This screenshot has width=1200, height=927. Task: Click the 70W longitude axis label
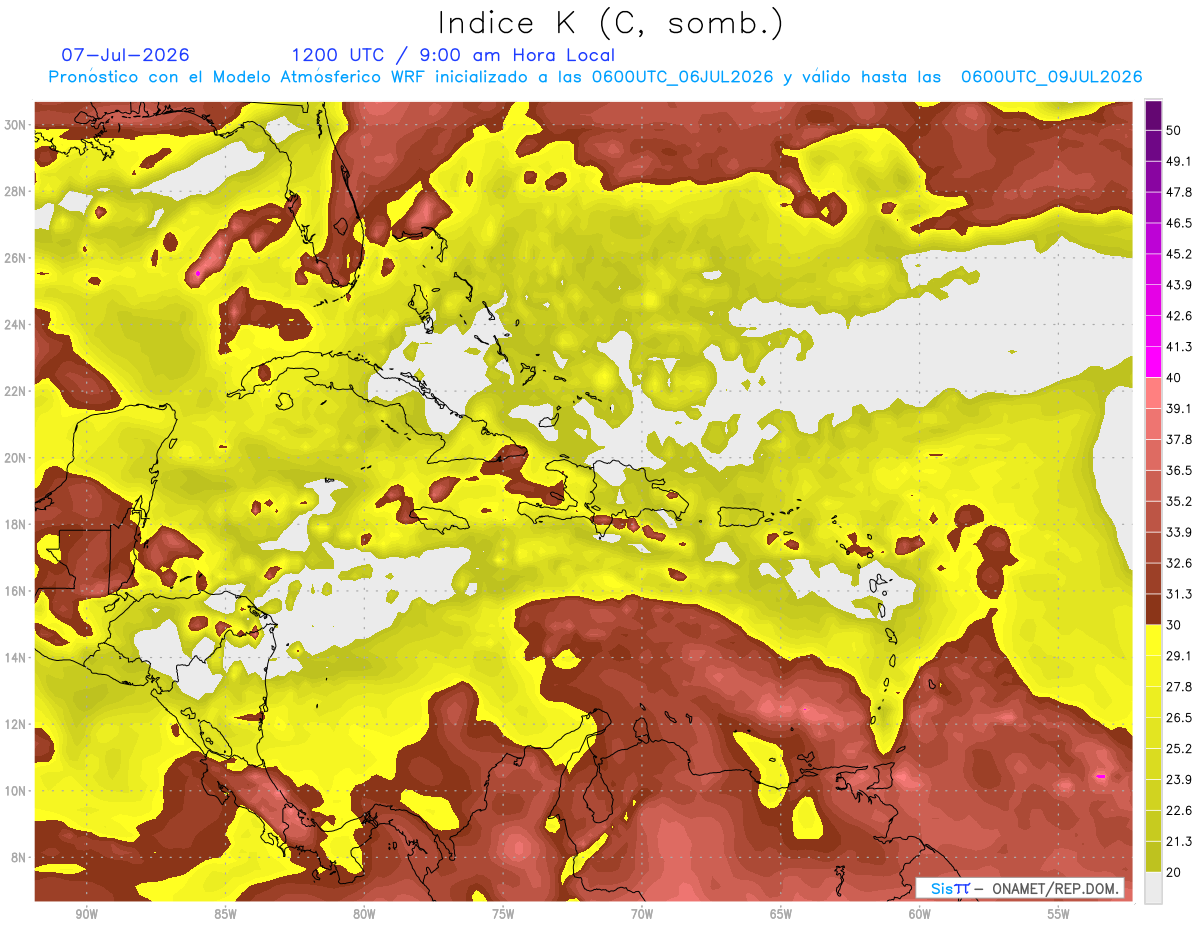coord(642,914)
